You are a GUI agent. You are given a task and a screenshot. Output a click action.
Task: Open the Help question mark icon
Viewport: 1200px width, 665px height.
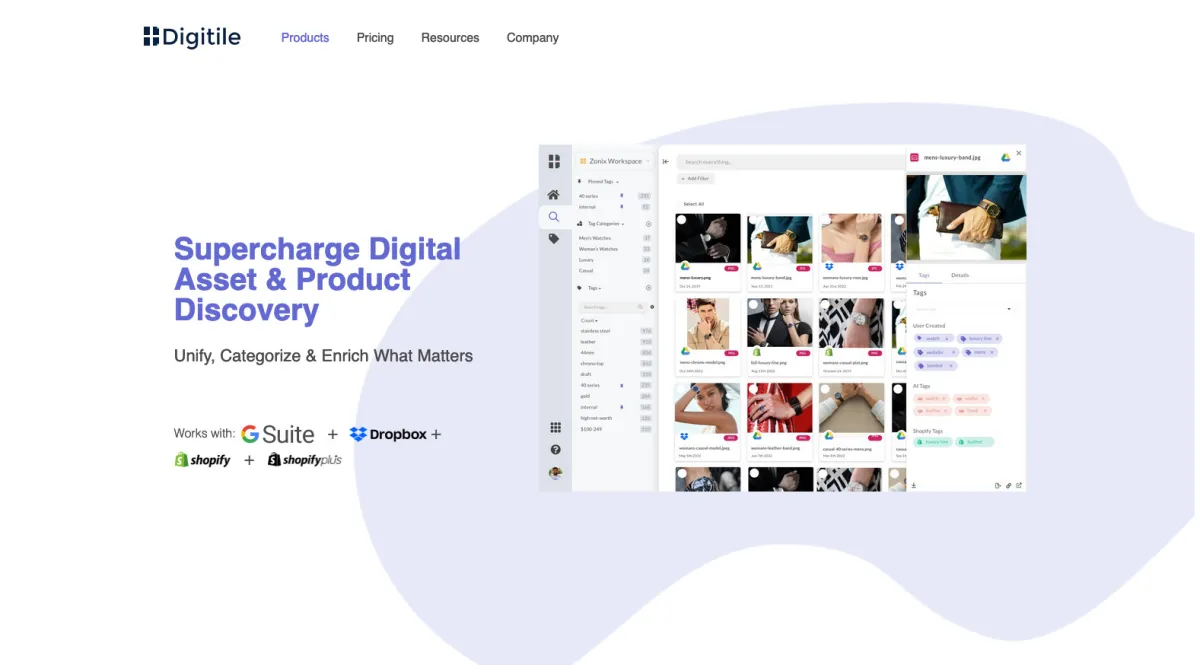click(x=555, y=449)
